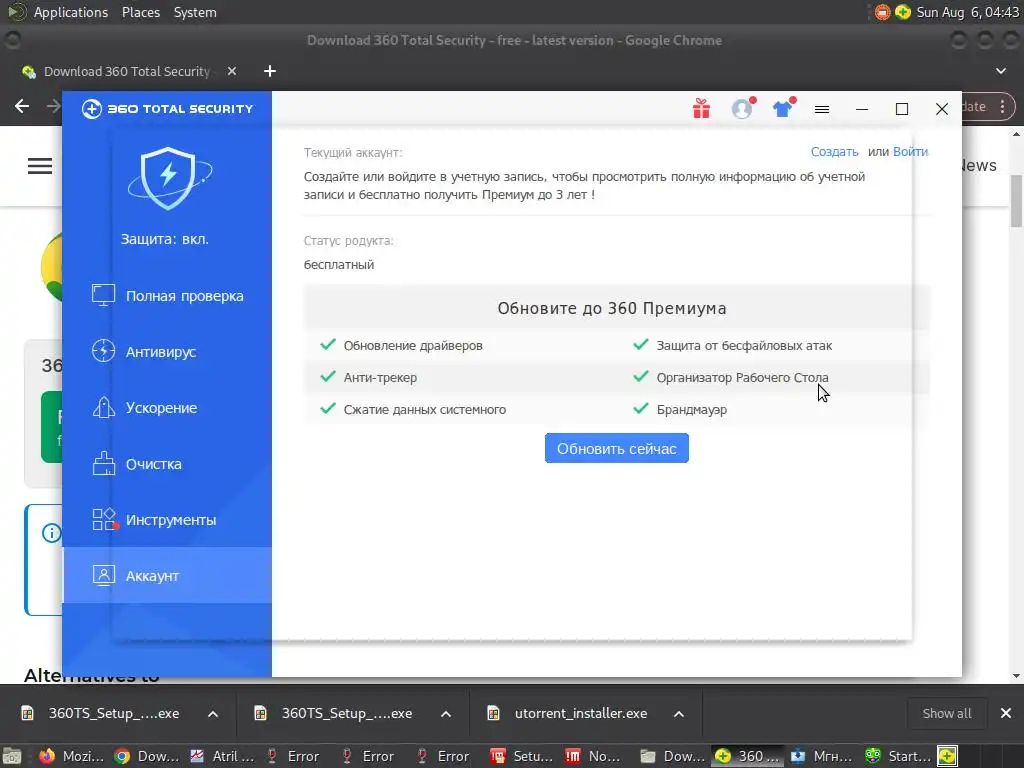The height and width of the screenshot is (768, 1024).
Task: Open Очистка in the sidebar
Action: (x=167, y=464)
